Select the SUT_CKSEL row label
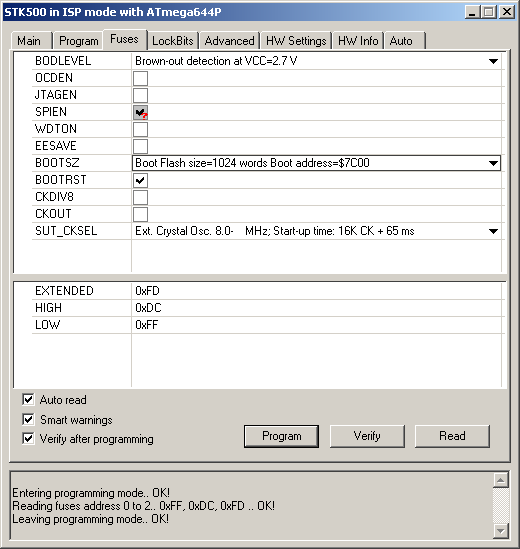520x549 pixels. (66, 231)
